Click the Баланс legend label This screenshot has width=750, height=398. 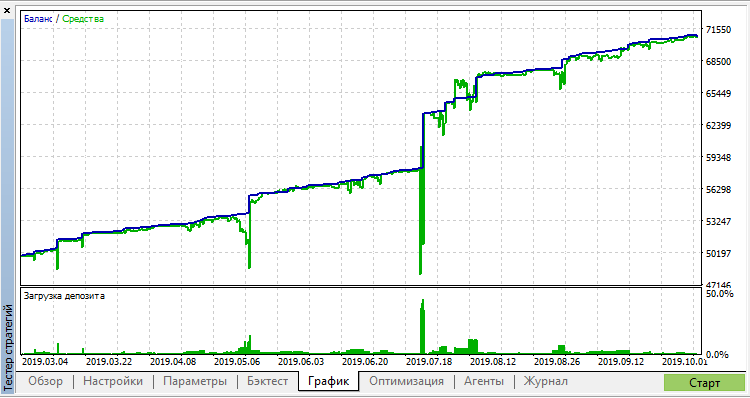pos(38,19)
